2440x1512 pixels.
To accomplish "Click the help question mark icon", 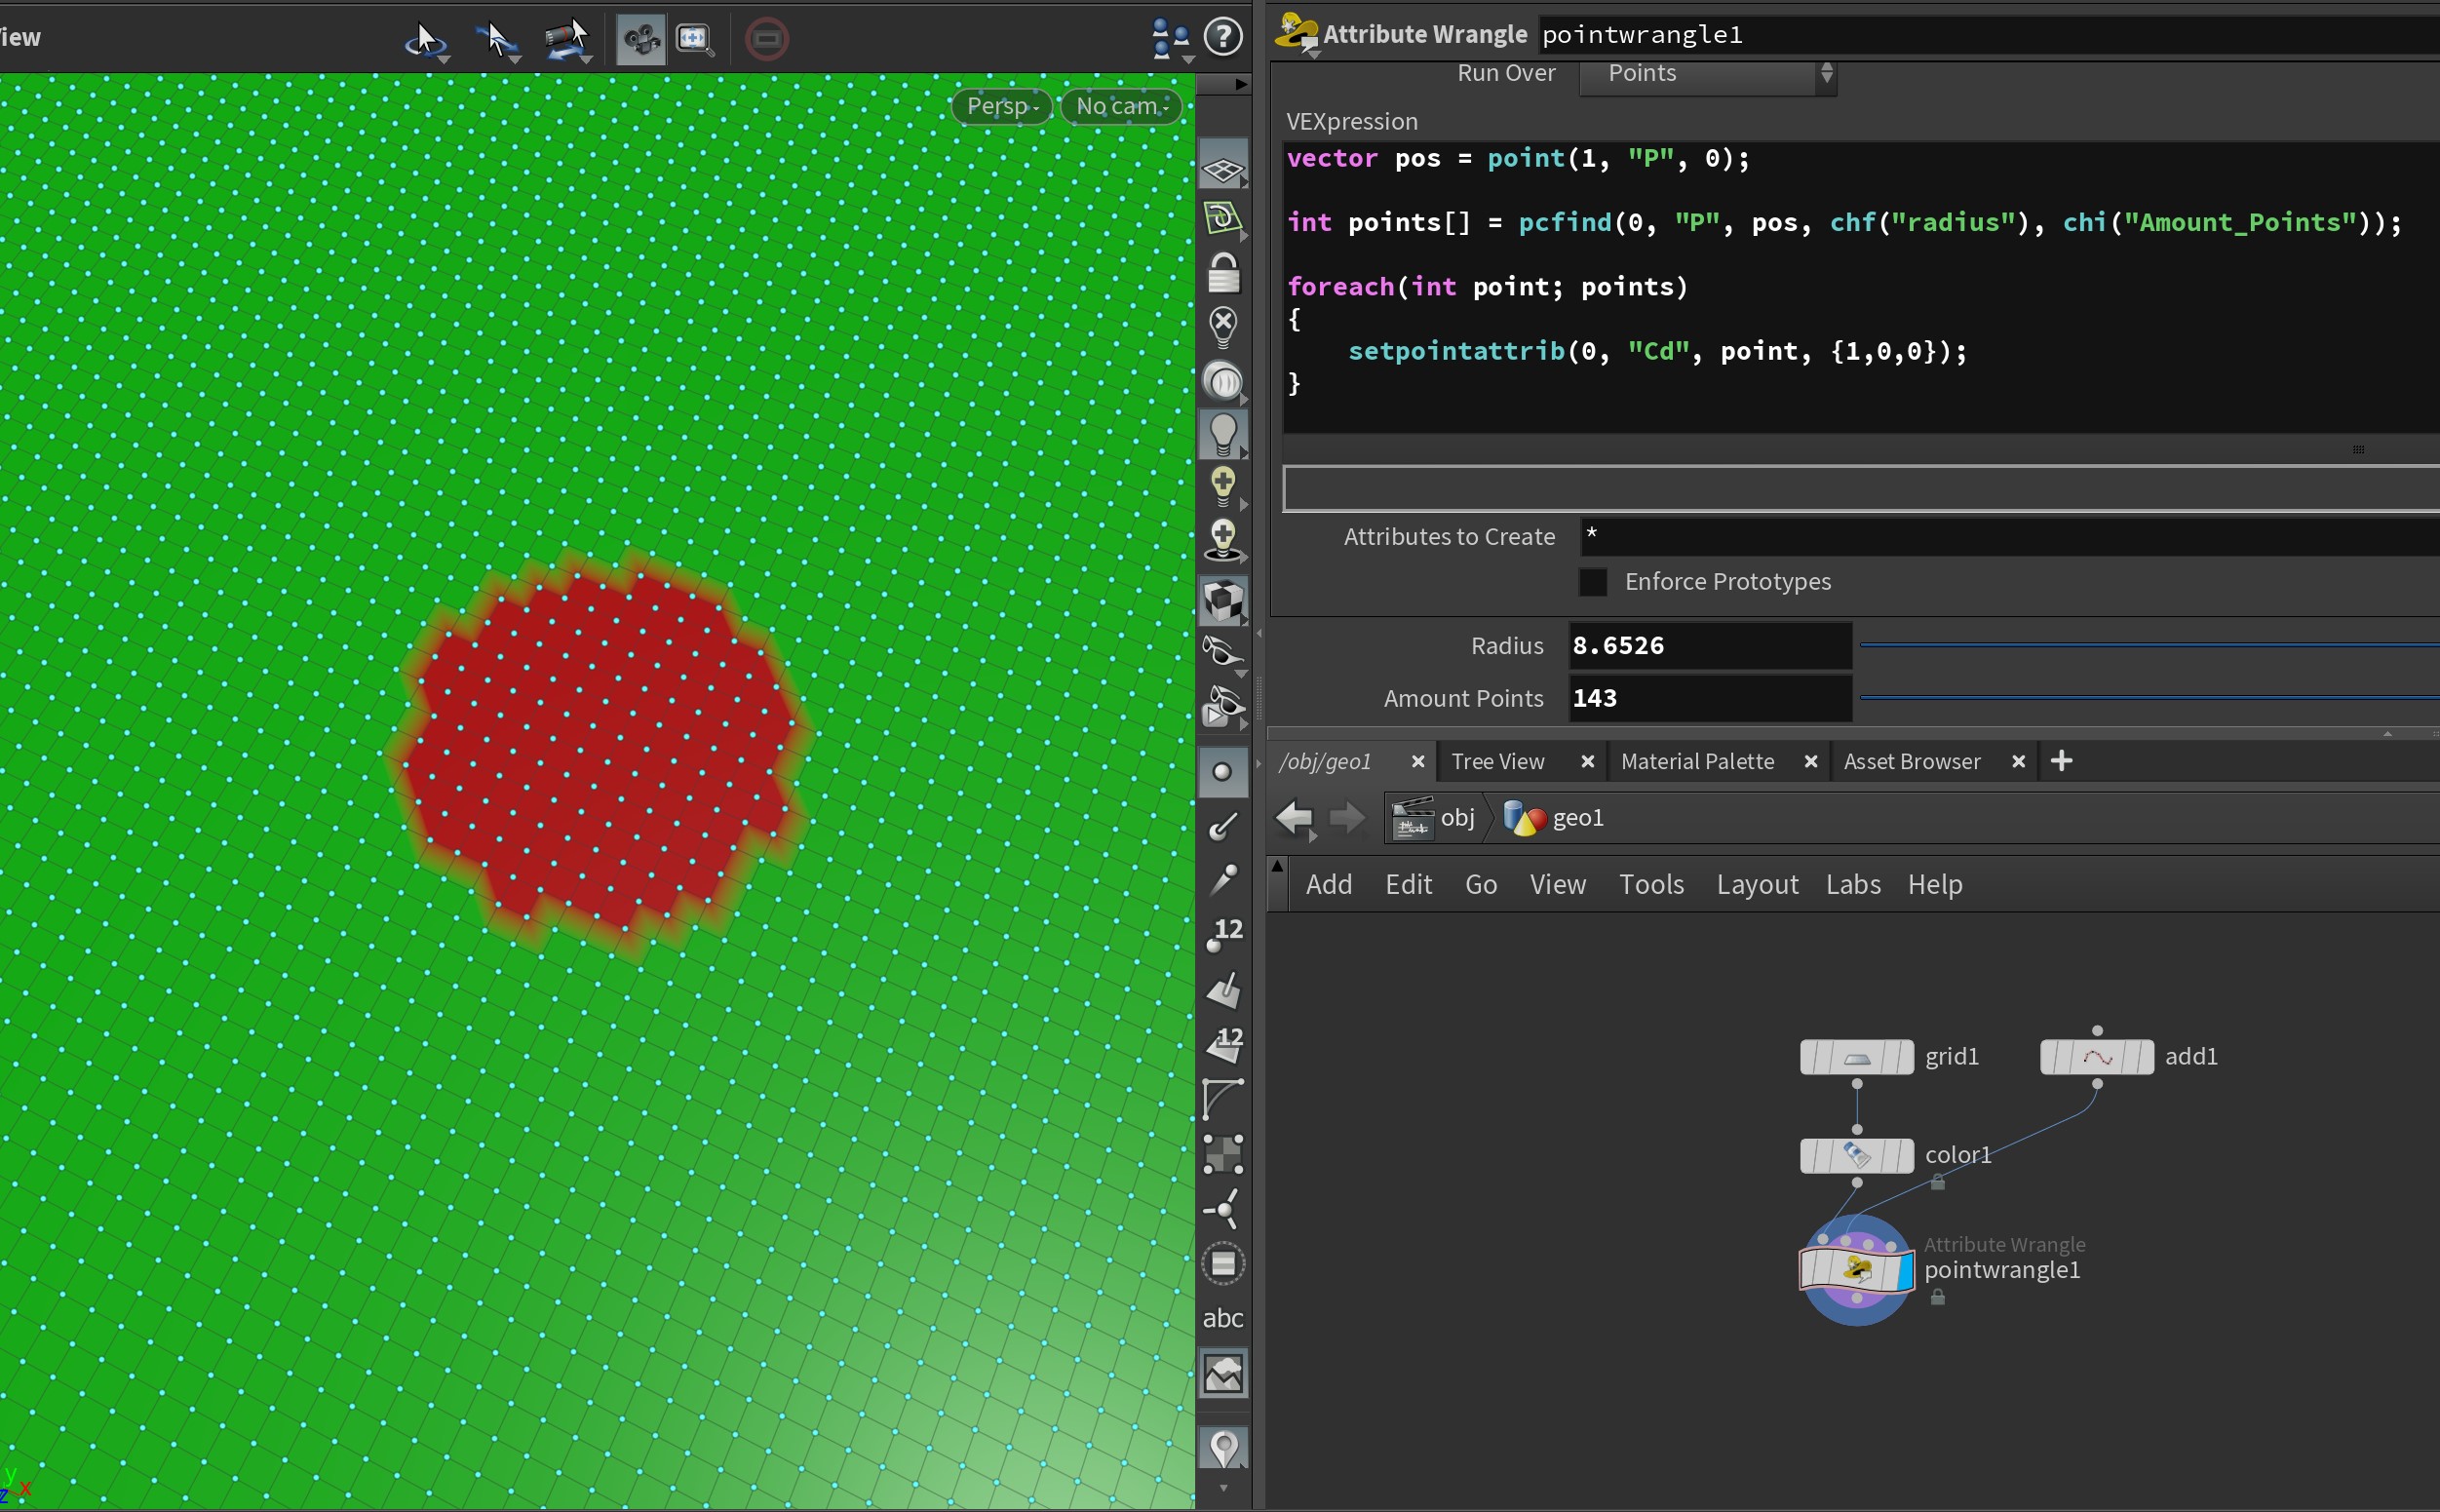I will click(1222, 37).
